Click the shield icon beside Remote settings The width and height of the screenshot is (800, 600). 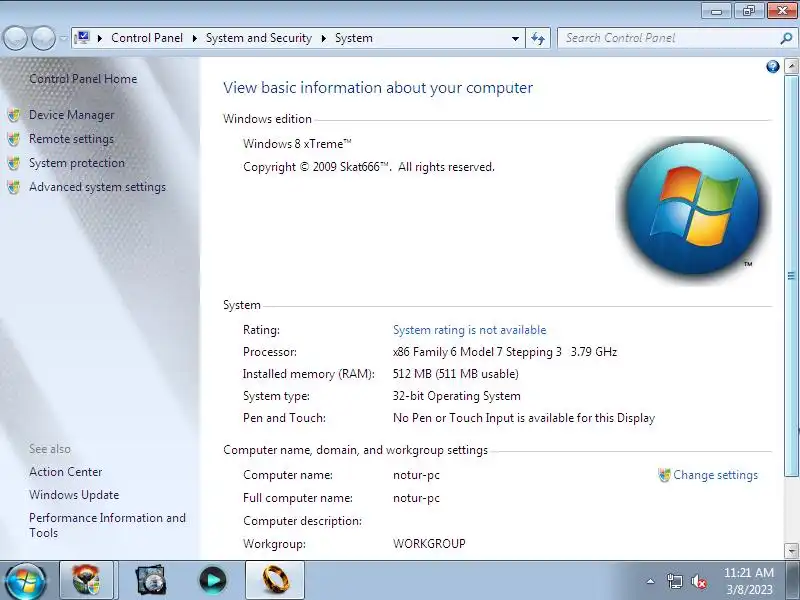point(14,139)
